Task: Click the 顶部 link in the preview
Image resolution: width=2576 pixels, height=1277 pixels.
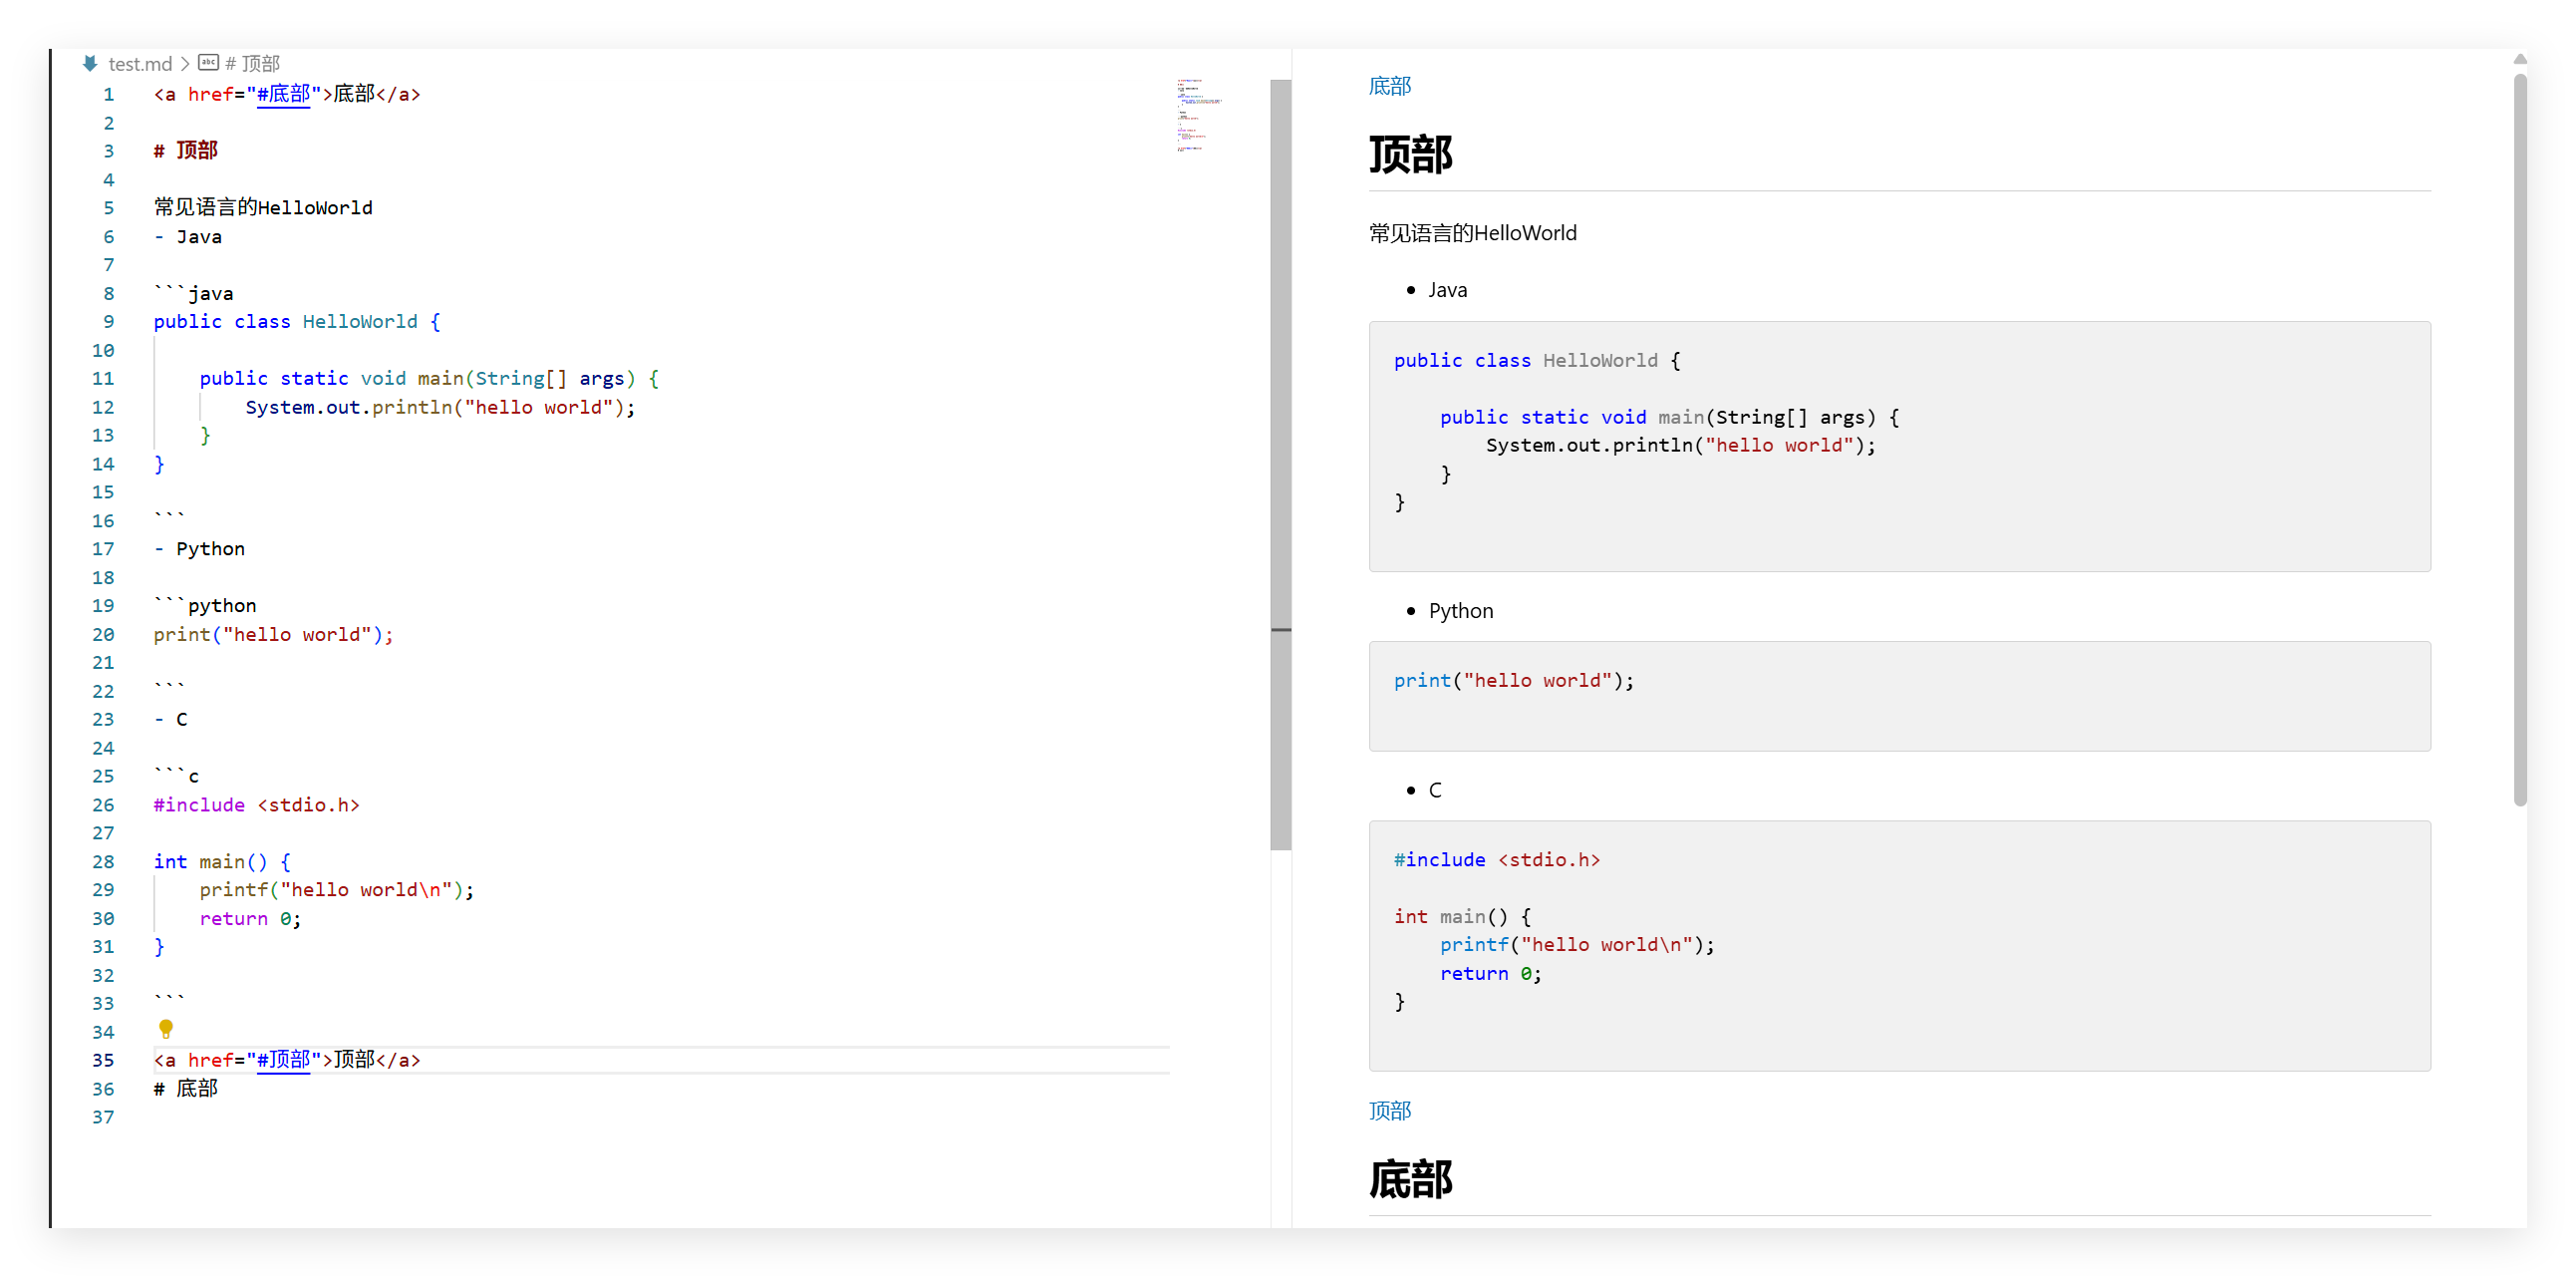Action: tap(1389, 1110)
